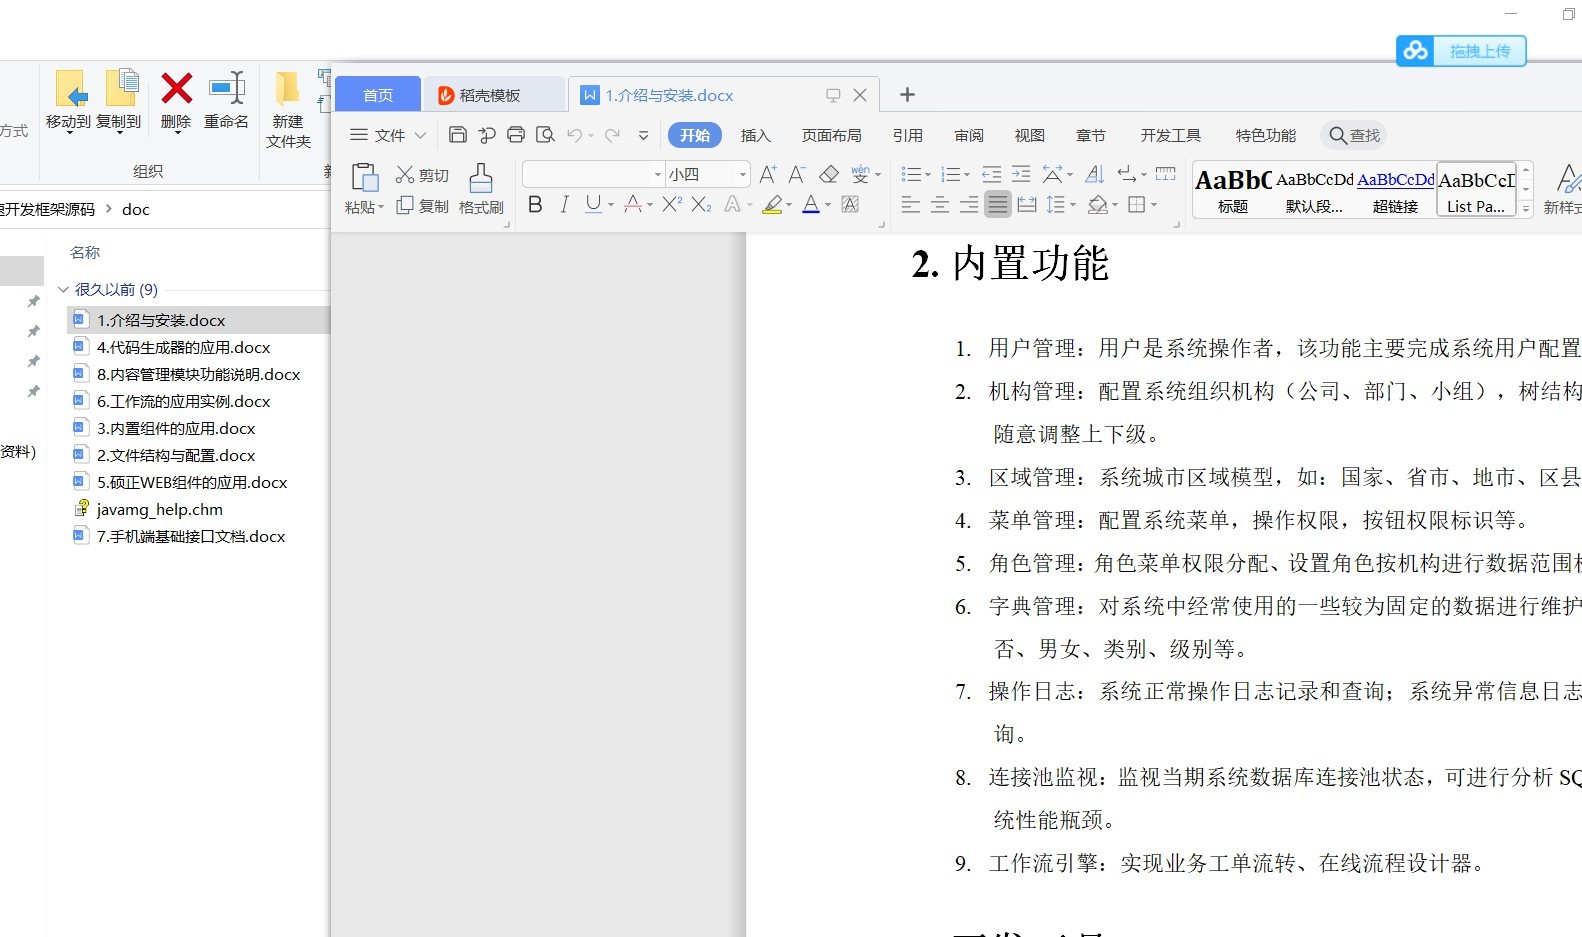The width and height of the screenshot is (1582, 937).
Task: Apply the yellow highlighter color
Action: tap(771, 205)
